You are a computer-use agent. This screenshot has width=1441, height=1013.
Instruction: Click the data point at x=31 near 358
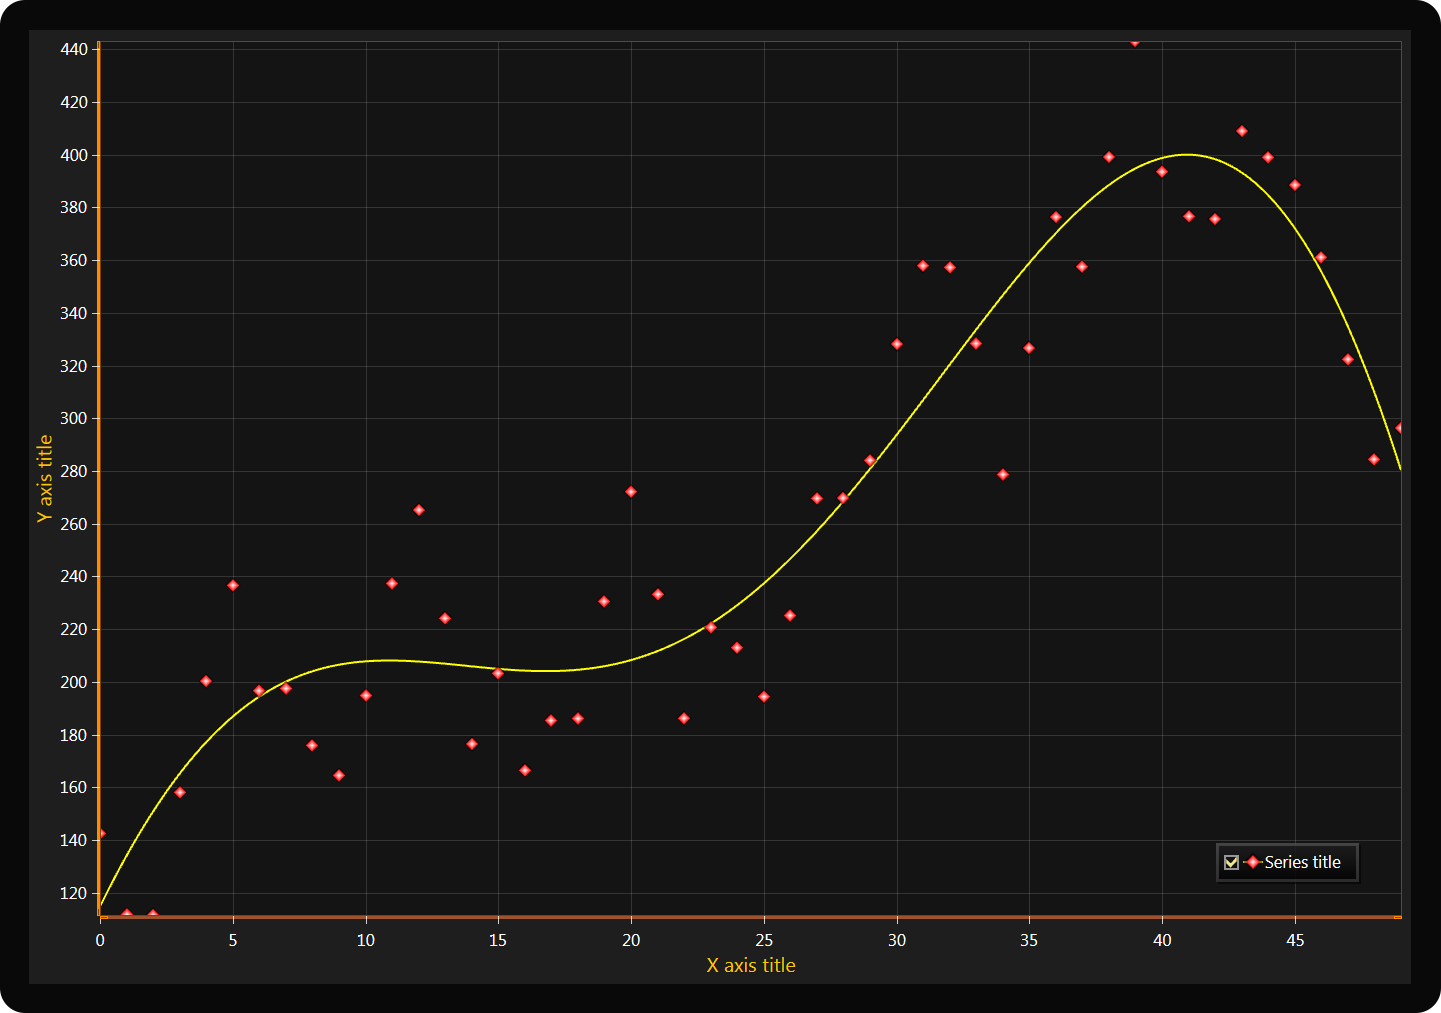[x=923, y=266]
